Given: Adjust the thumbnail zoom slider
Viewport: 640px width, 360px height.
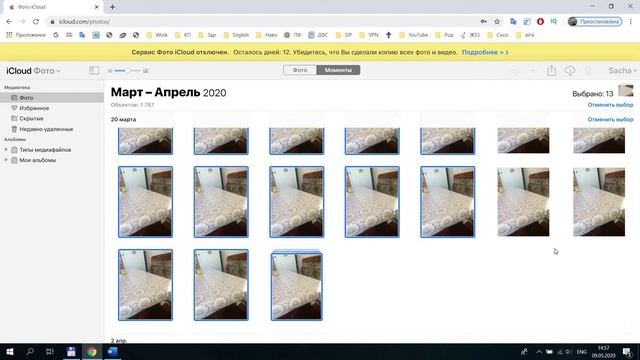Looking at the screenshot, I should 128,71.
